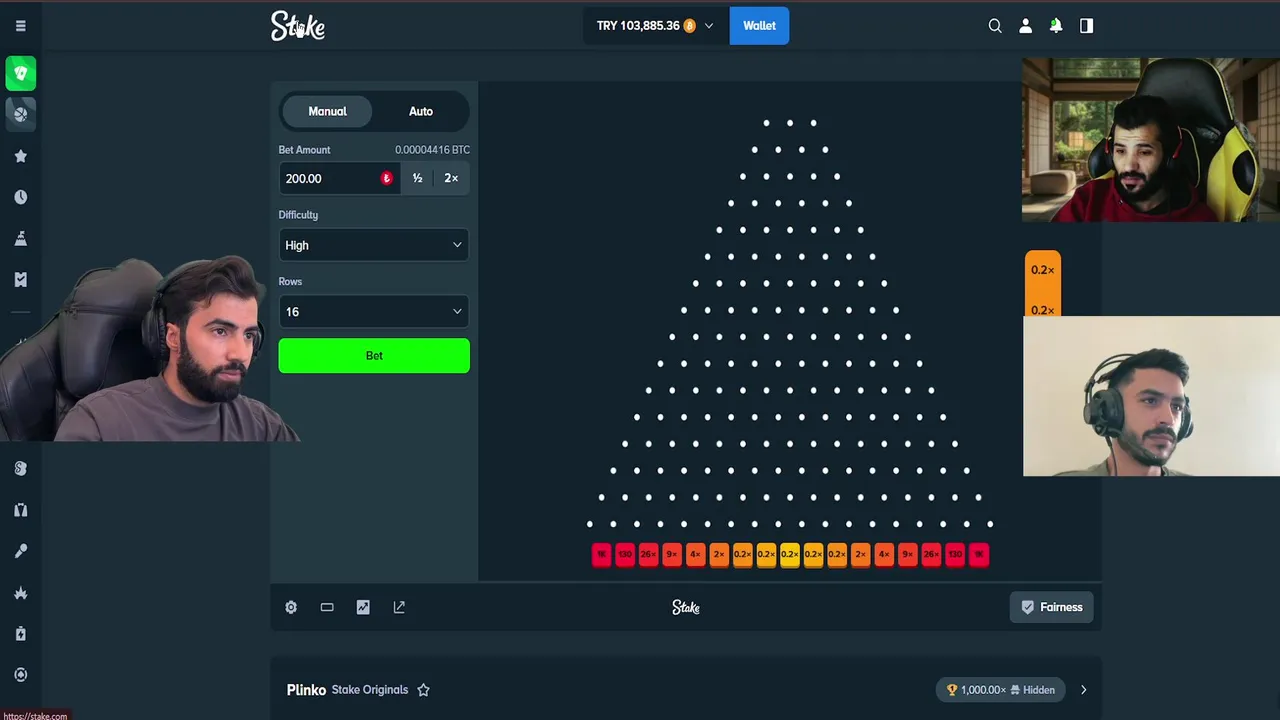The width and height of the screenshot is (1280, 720).
Task: Open live stats chart icon
Action: point(363,607)
